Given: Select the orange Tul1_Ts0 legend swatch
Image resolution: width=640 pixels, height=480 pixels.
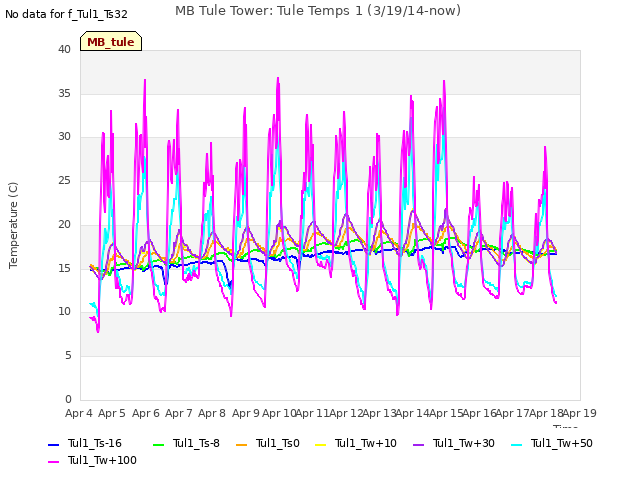Looking at the screenshot, I should pos(242,444).
